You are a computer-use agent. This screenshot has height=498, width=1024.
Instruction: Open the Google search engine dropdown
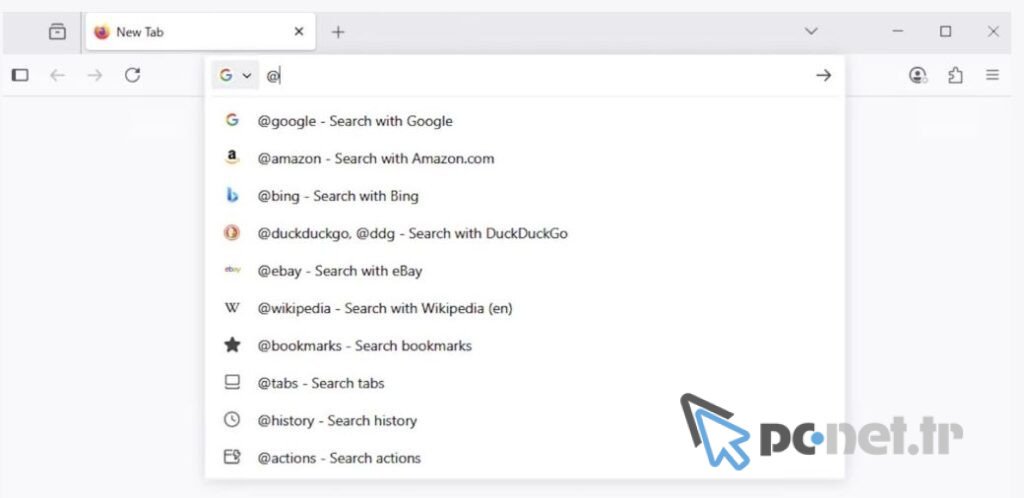pos(235,75)
